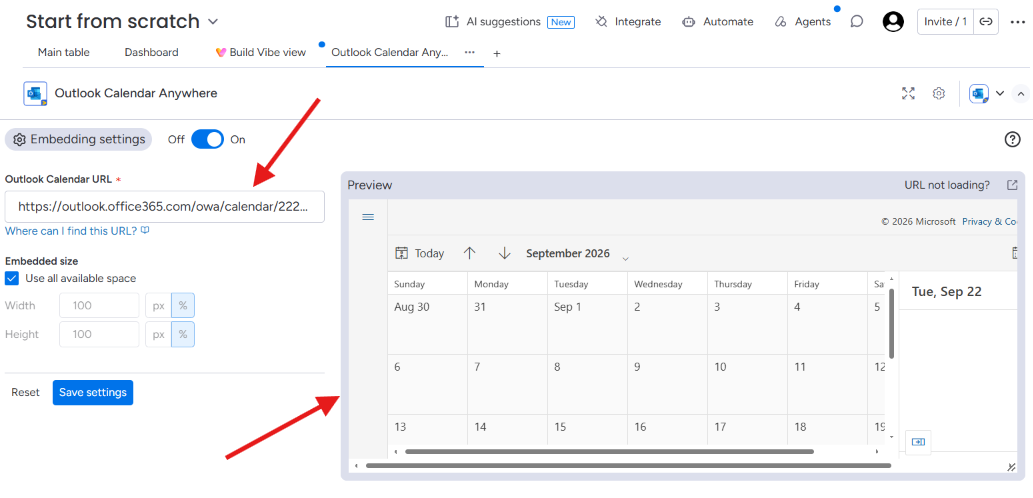
Task: Open the Agents panel
Action: pyautogui.click(x=802, y=22)
